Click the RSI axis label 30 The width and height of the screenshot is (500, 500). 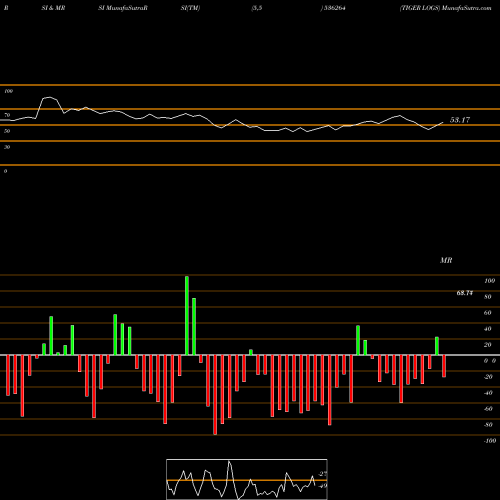tap(7, 147)
